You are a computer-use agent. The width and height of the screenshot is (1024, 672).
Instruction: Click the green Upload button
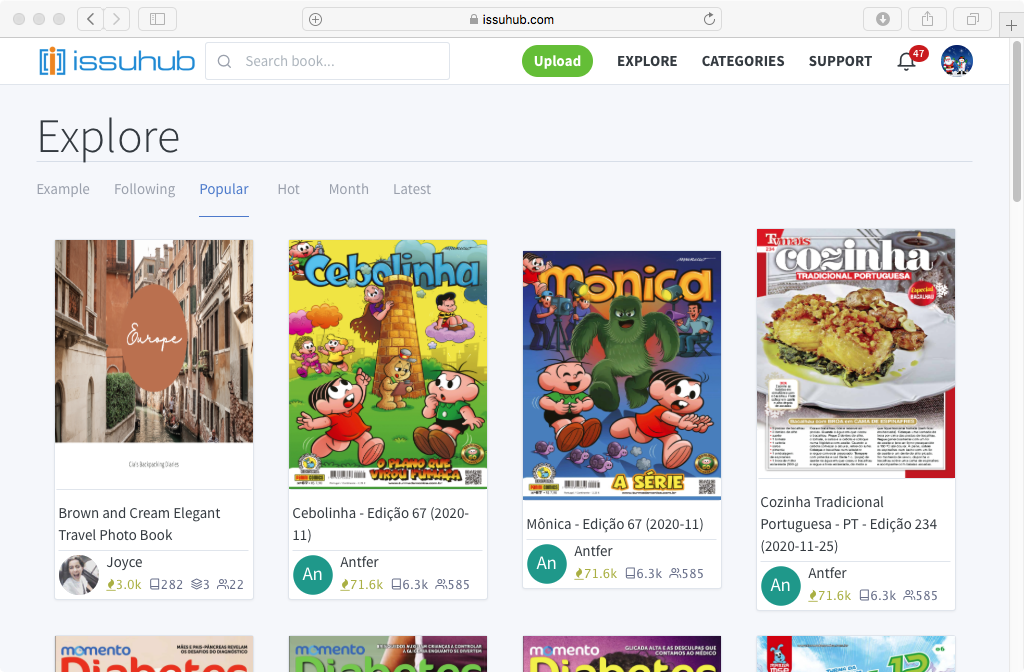point(557,61)
